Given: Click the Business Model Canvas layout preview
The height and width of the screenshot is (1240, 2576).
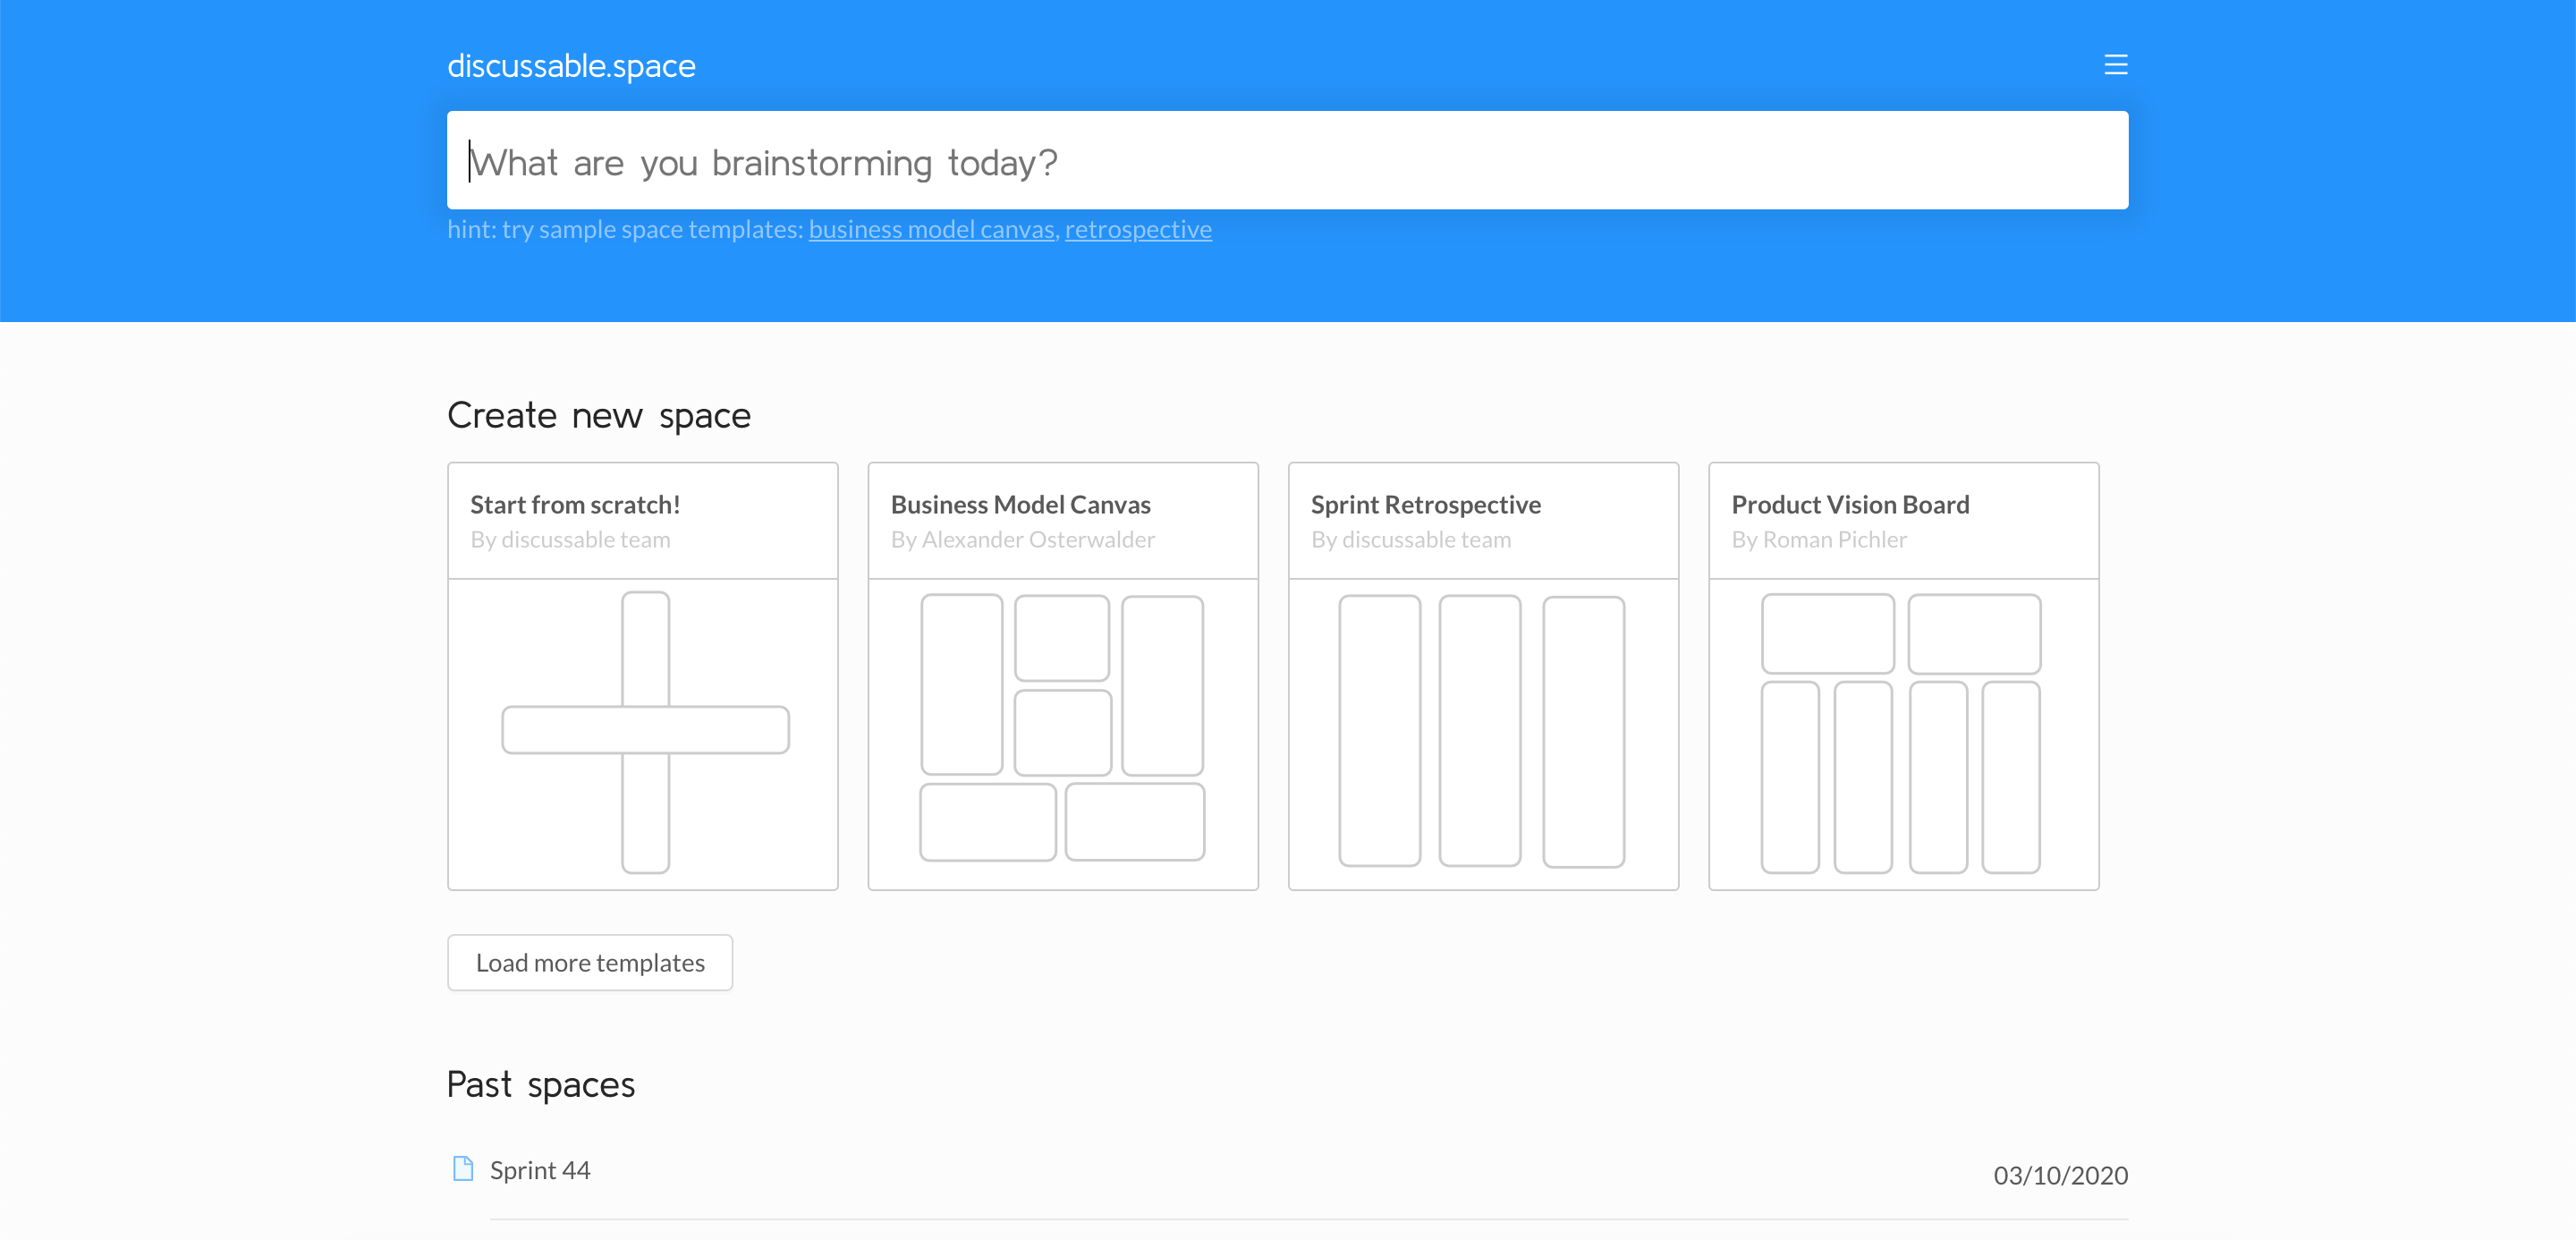Looking at the screenshot, I should [1062, 732].
